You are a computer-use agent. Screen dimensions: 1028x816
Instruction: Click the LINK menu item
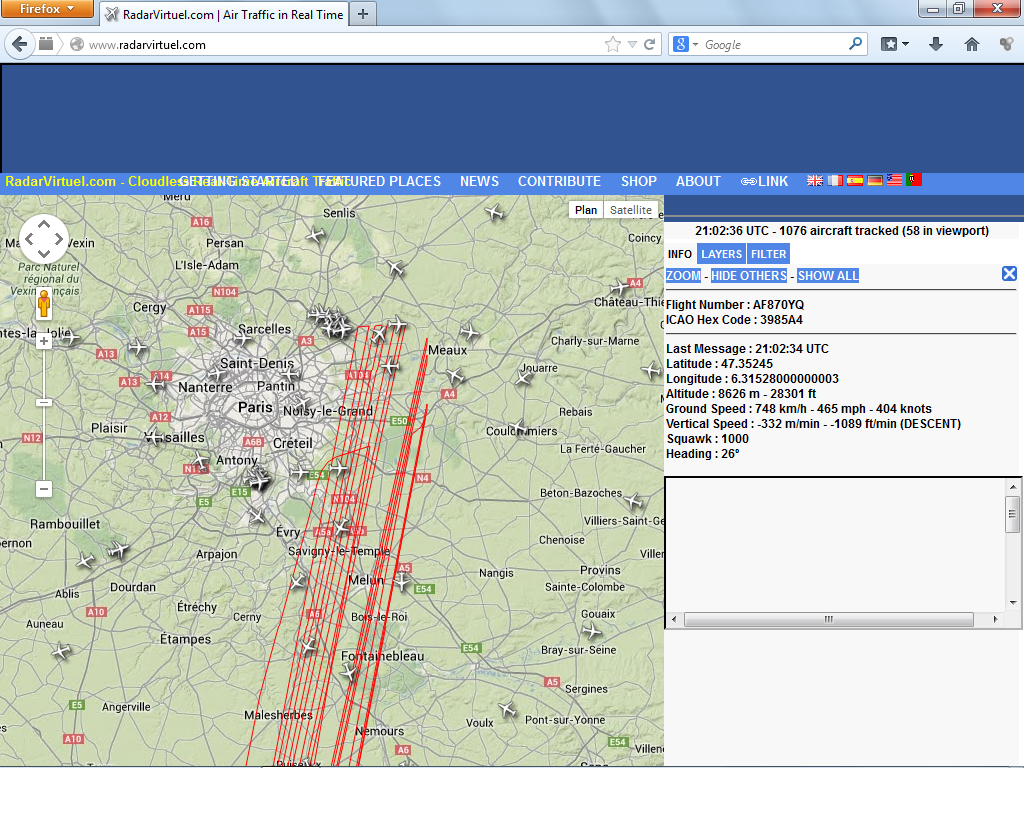tap(764, 182)
